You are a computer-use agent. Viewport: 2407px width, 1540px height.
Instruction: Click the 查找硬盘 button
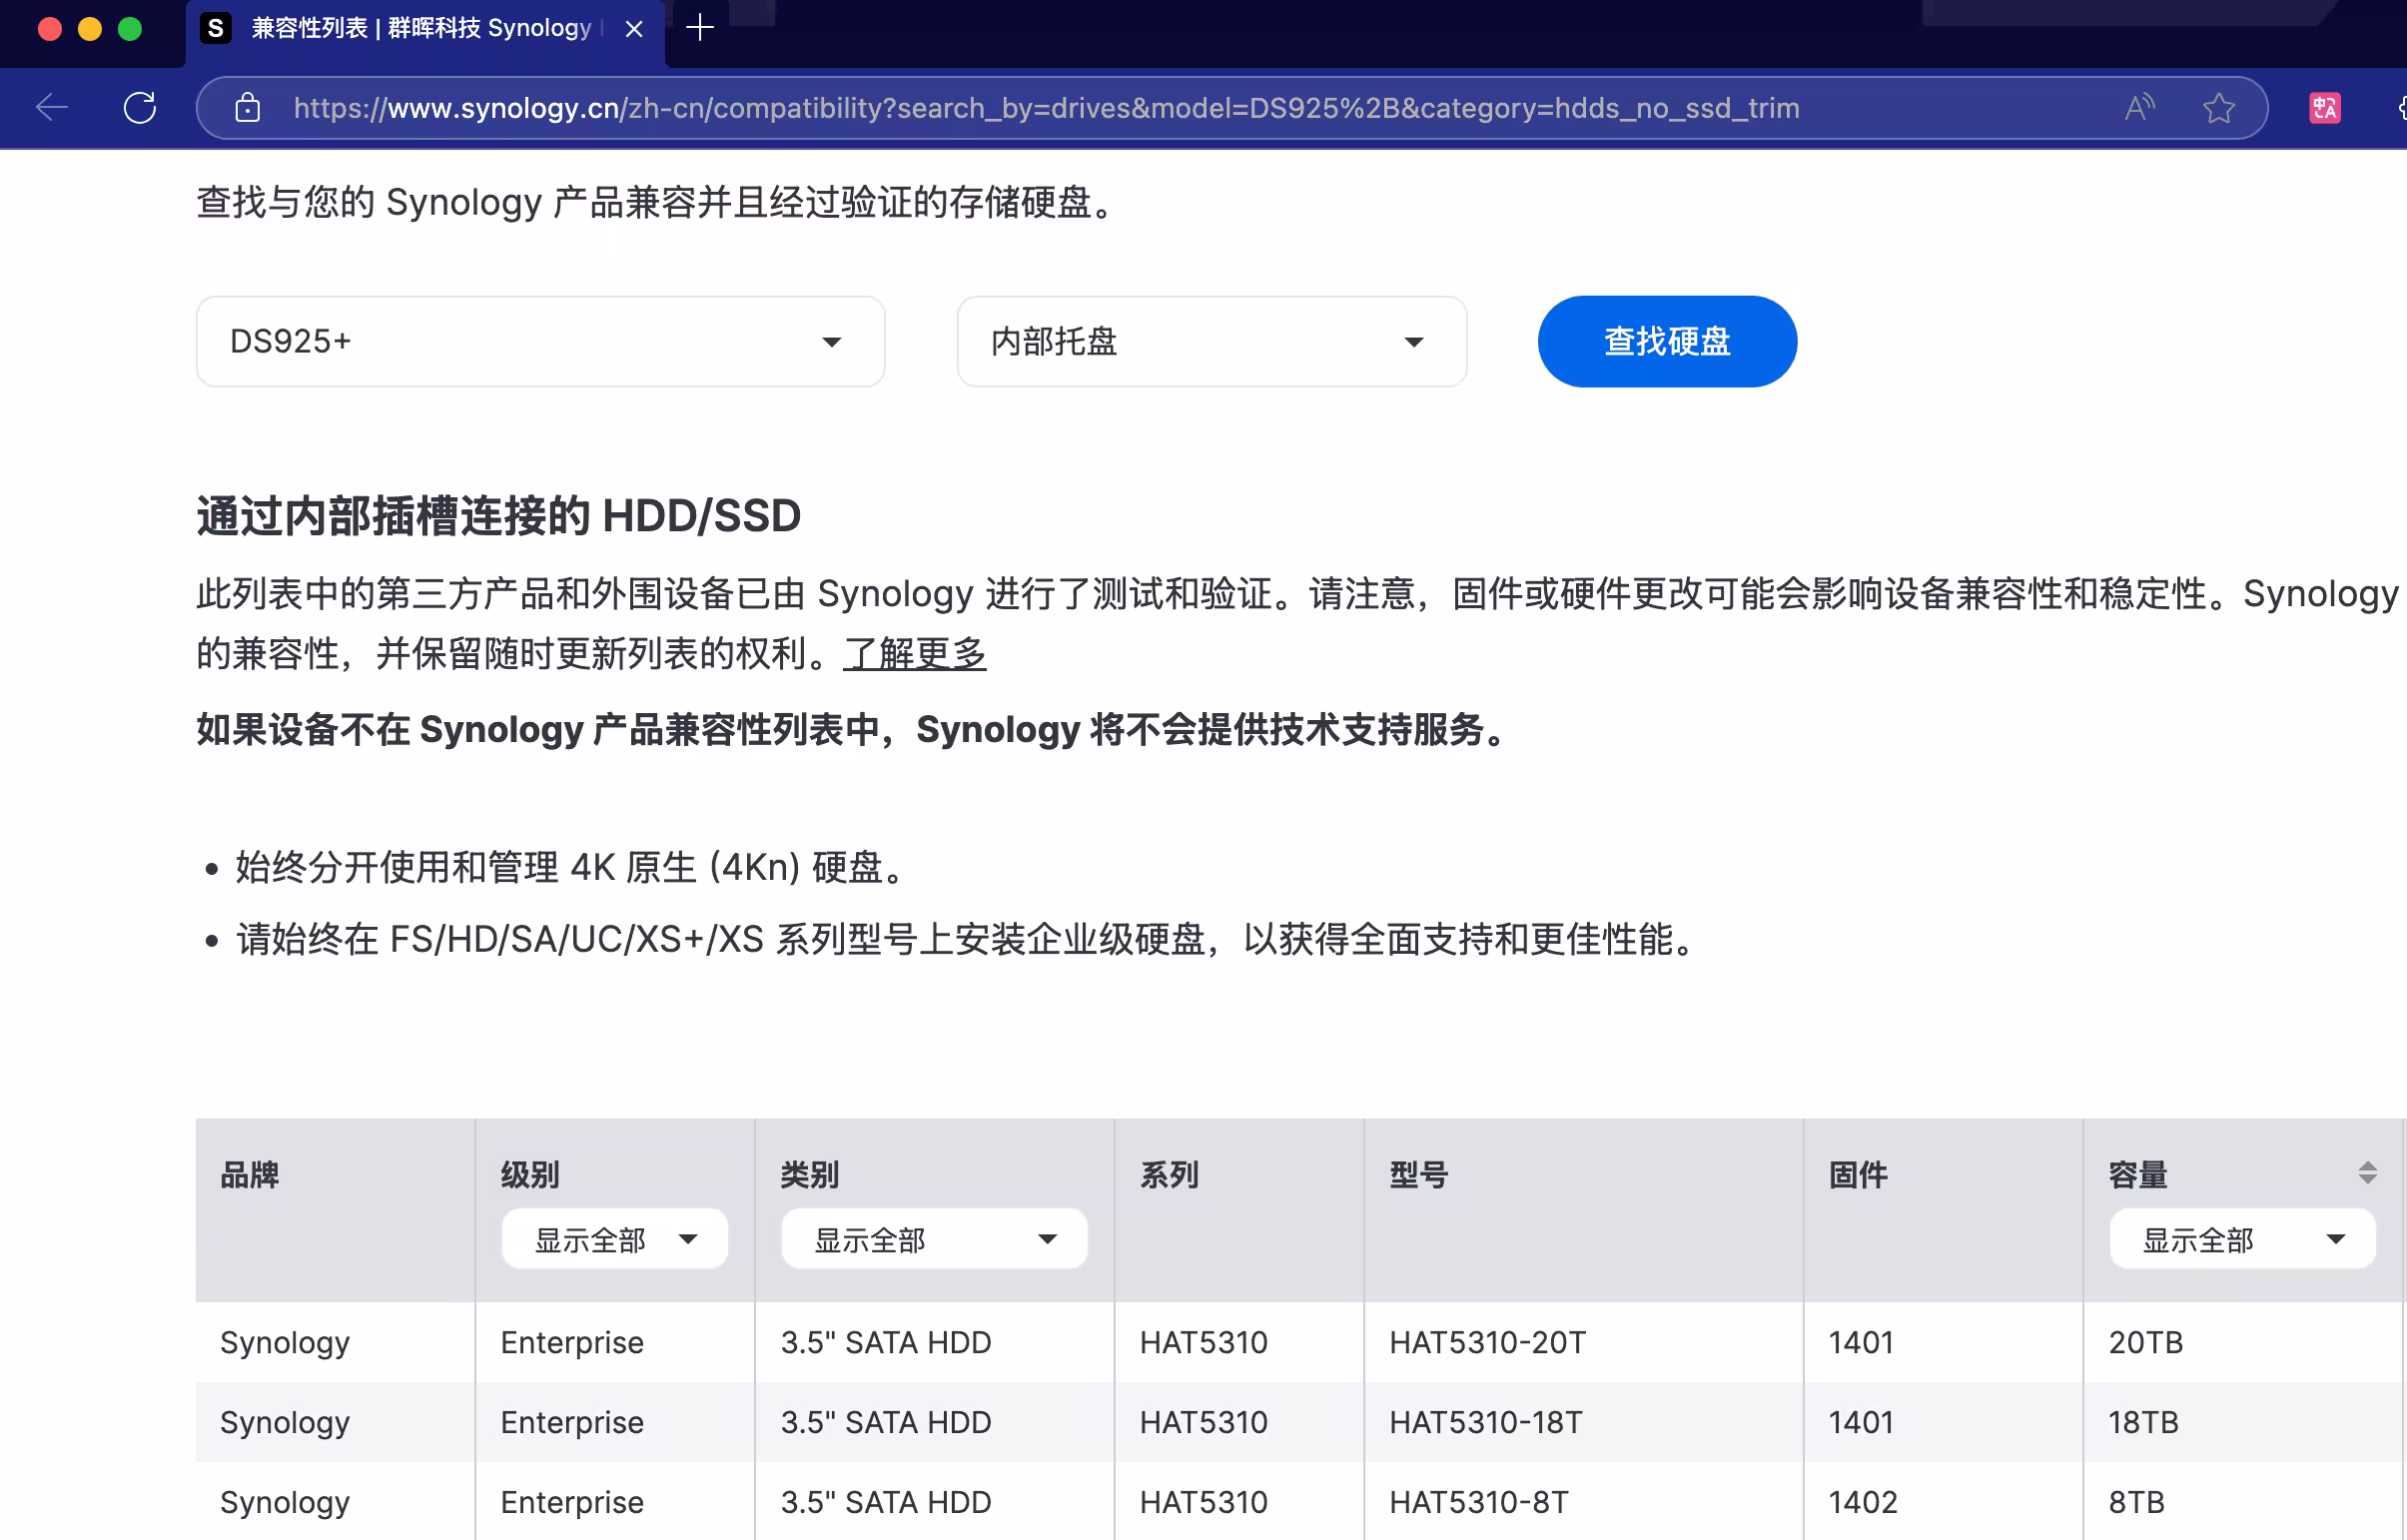(1666, 341)
